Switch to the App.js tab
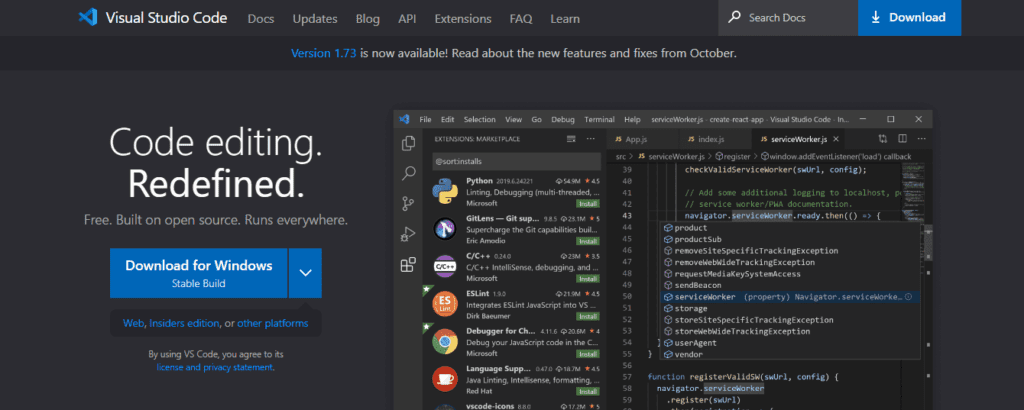Screen dimensions: 1024x410 tap(643, 139)
